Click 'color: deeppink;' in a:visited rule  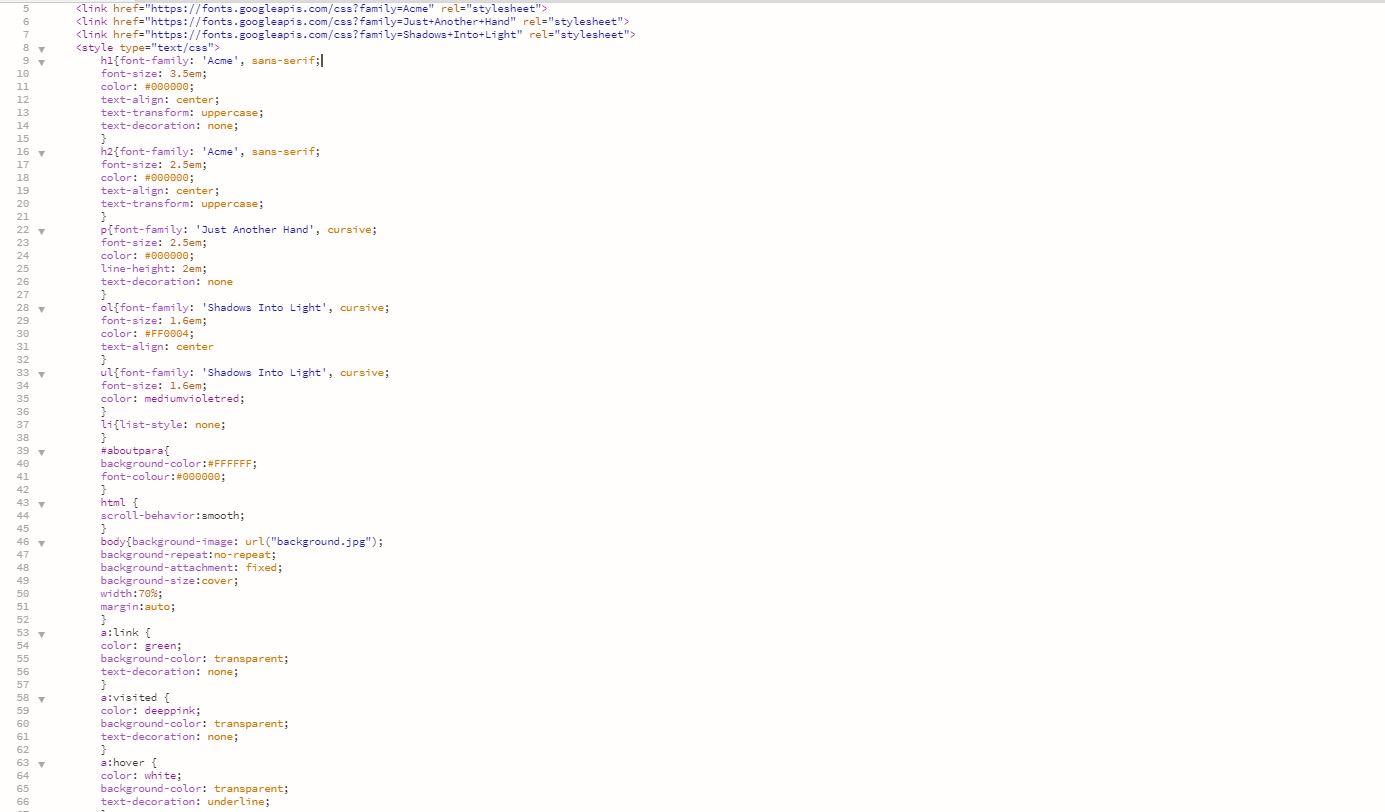pyautogui.click(x=151, y=711)
